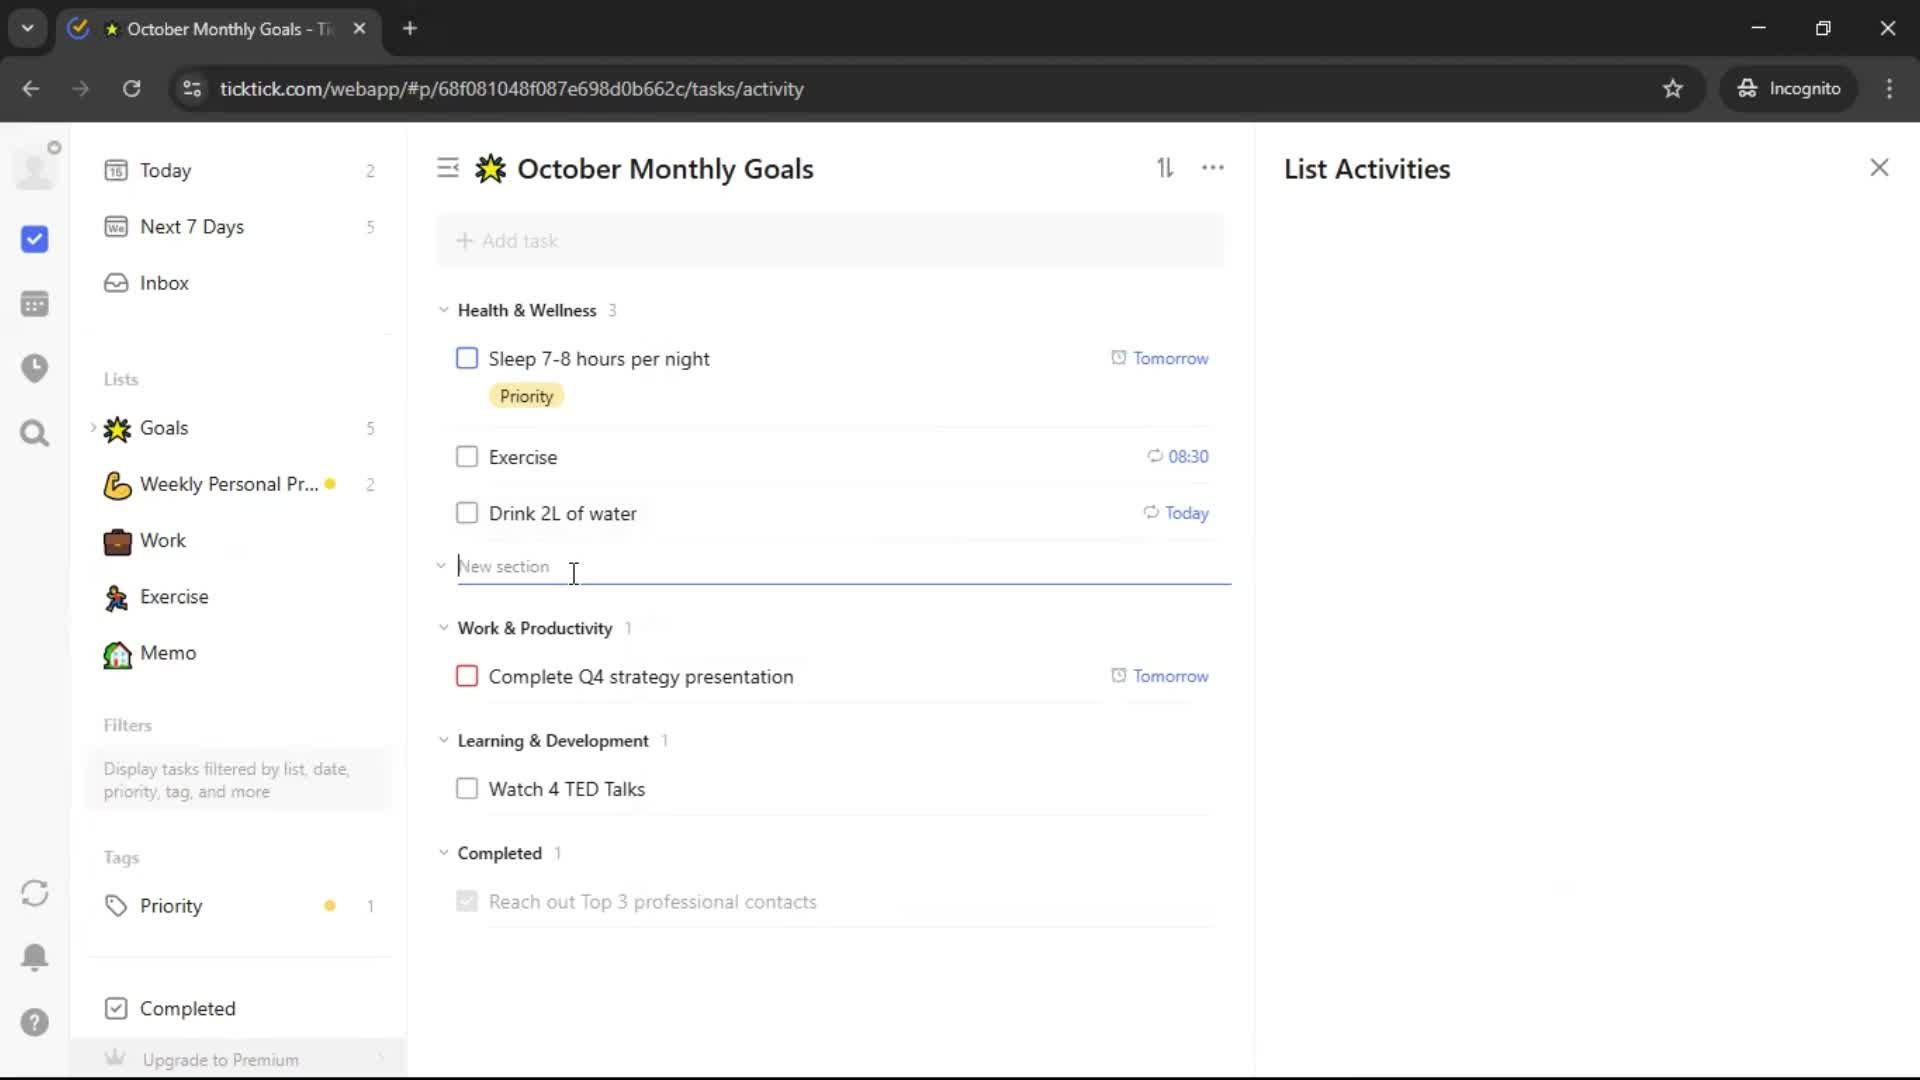Collapse the Health & Wellness section

(x=443, y=310)
